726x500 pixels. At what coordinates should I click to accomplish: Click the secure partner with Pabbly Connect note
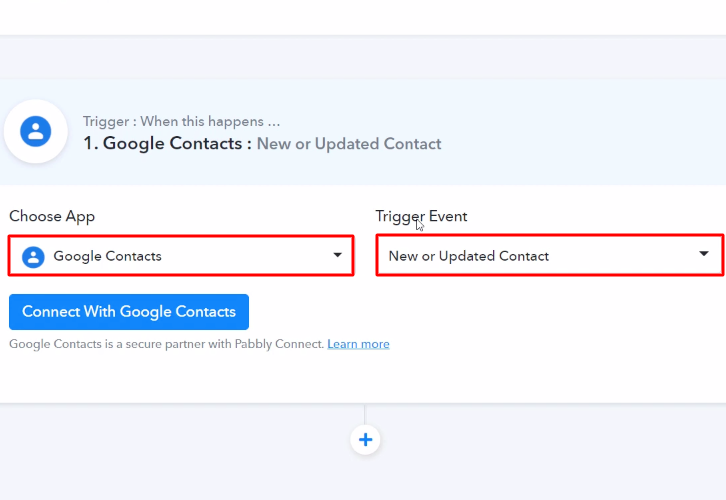click(166, 344)
